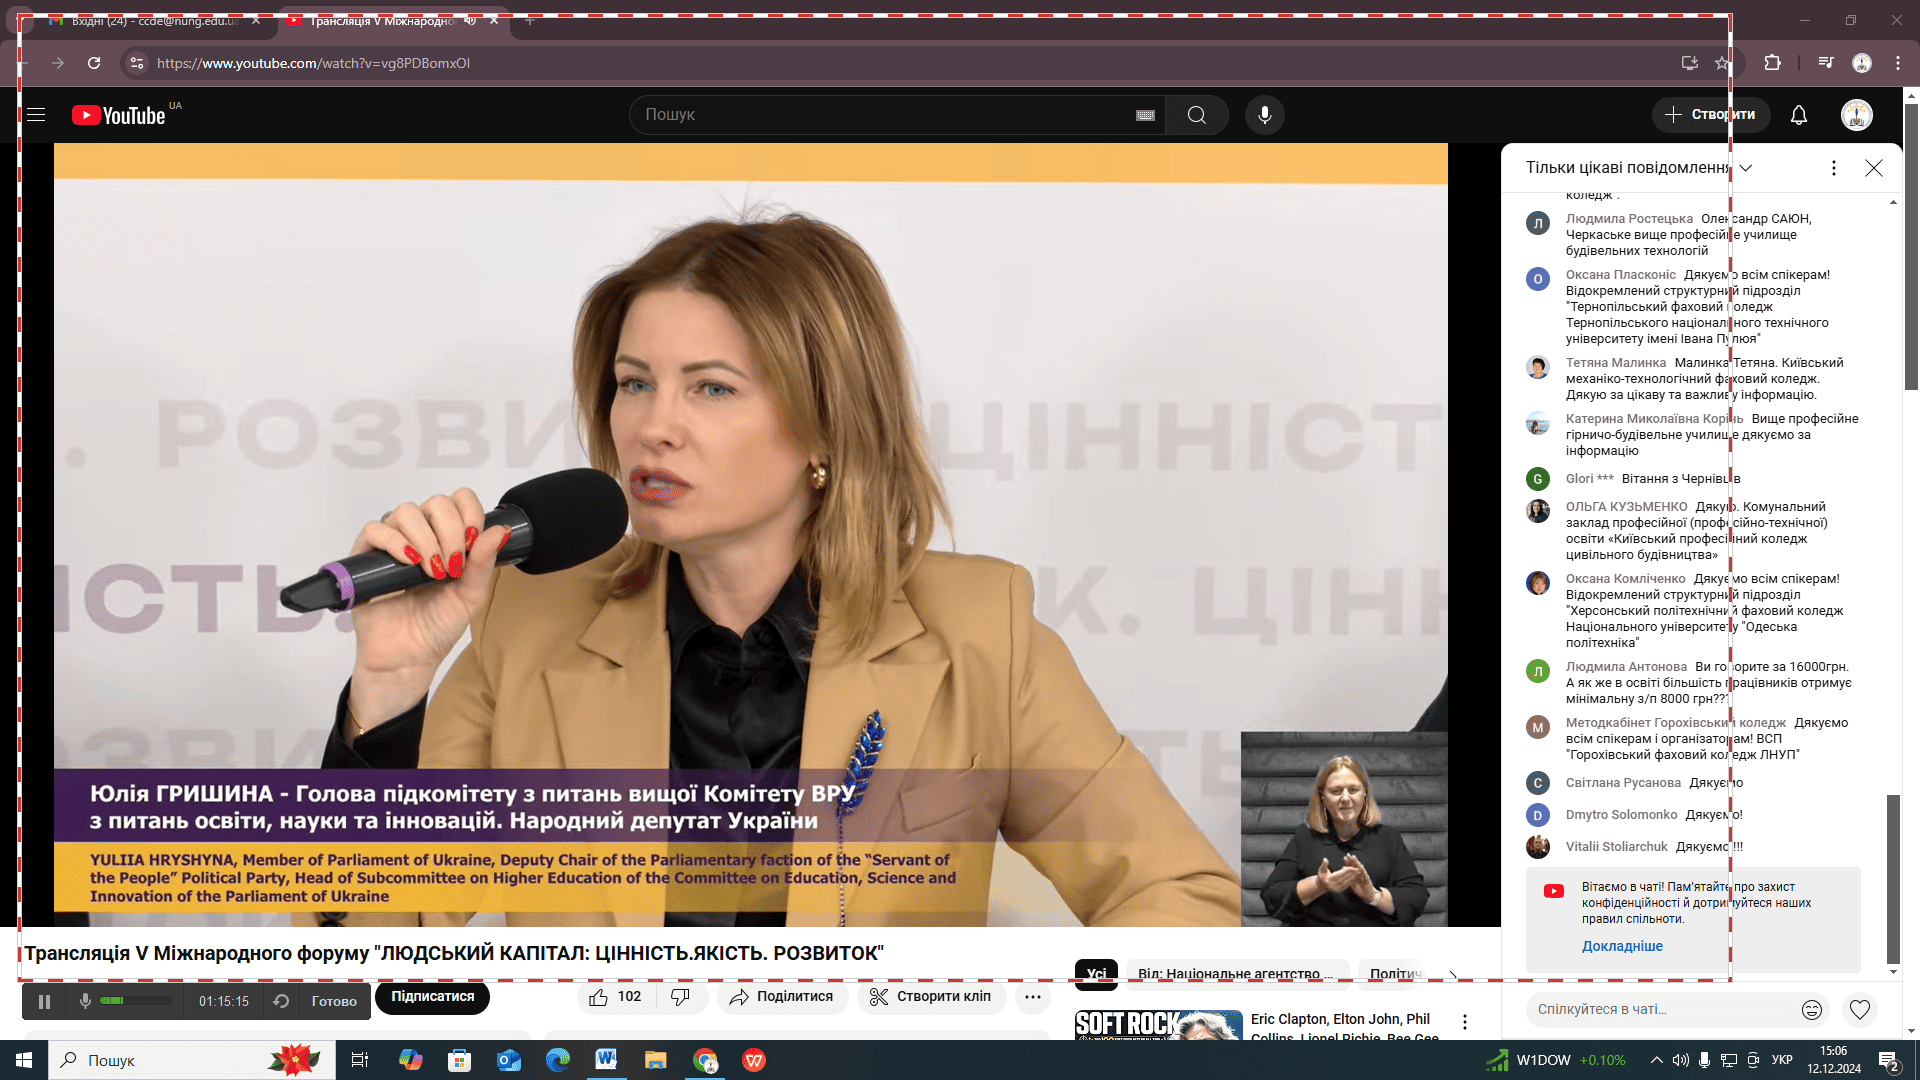This screenshot has height=1080, width=1920.
Task: Expand the chat mode dropdown 'Тільки цікаві повідомлення'
Action: tap(1745, 168)
